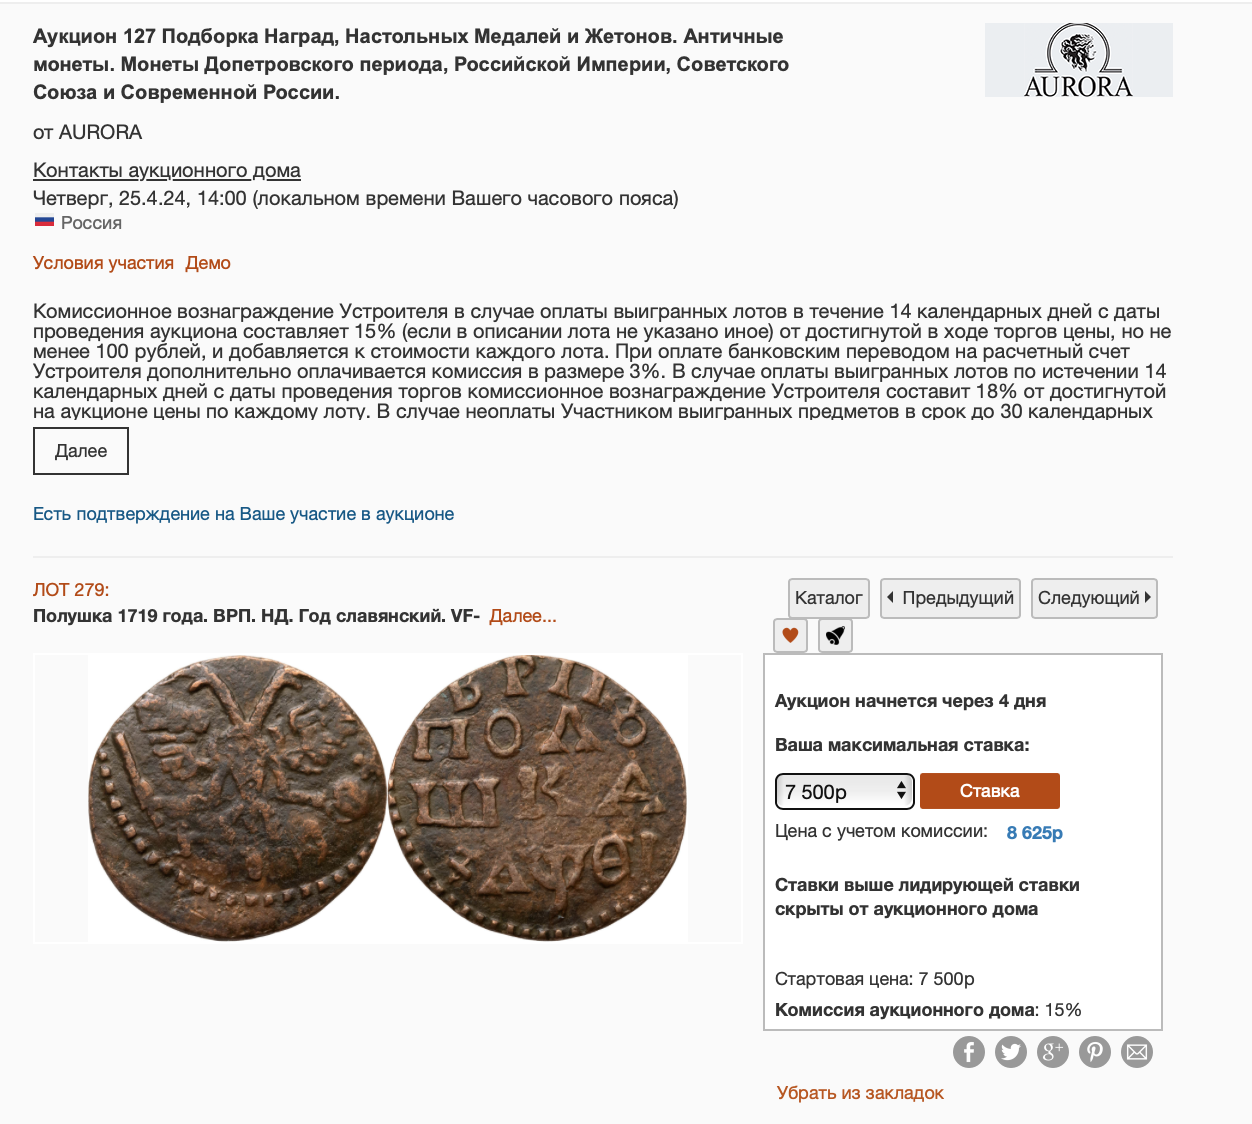Open the coin photo thumbnail
The image size is (1252, 1124).
388,798
